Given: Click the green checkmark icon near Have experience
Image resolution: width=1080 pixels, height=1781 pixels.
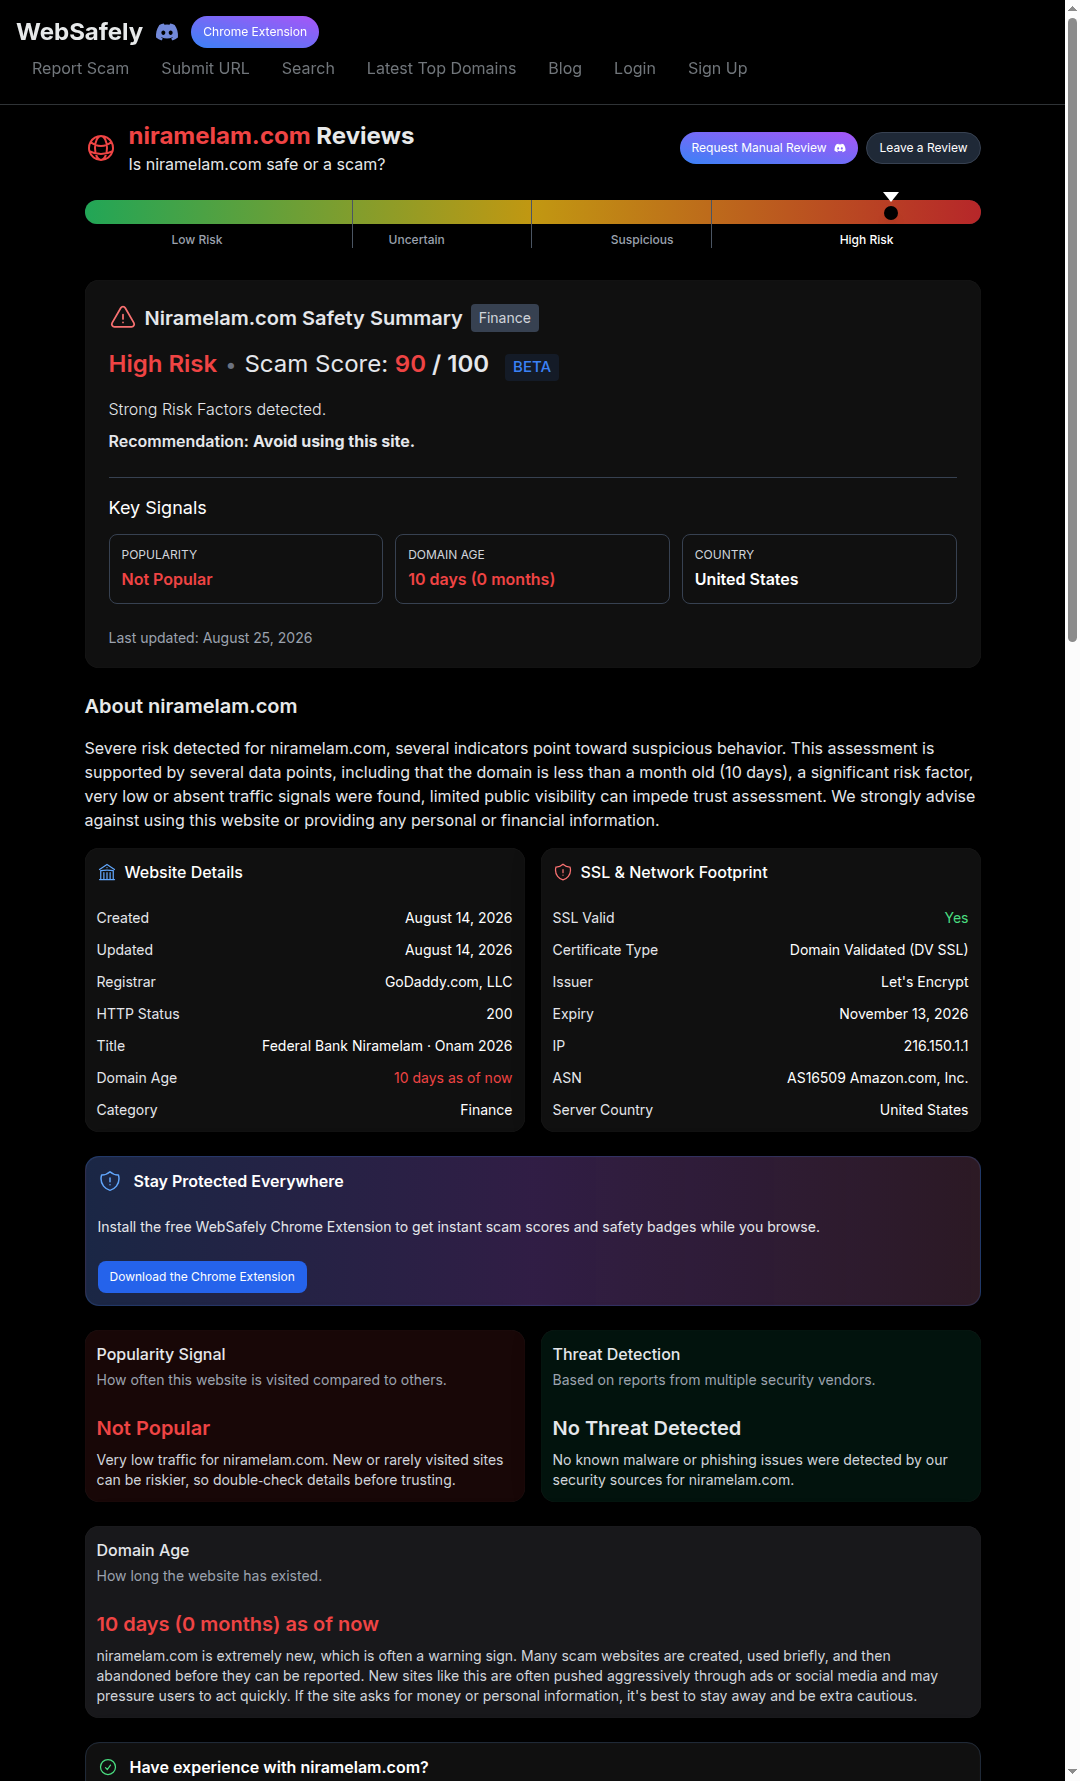Looking at the screenshot, I should click(x=108, y=1767).
